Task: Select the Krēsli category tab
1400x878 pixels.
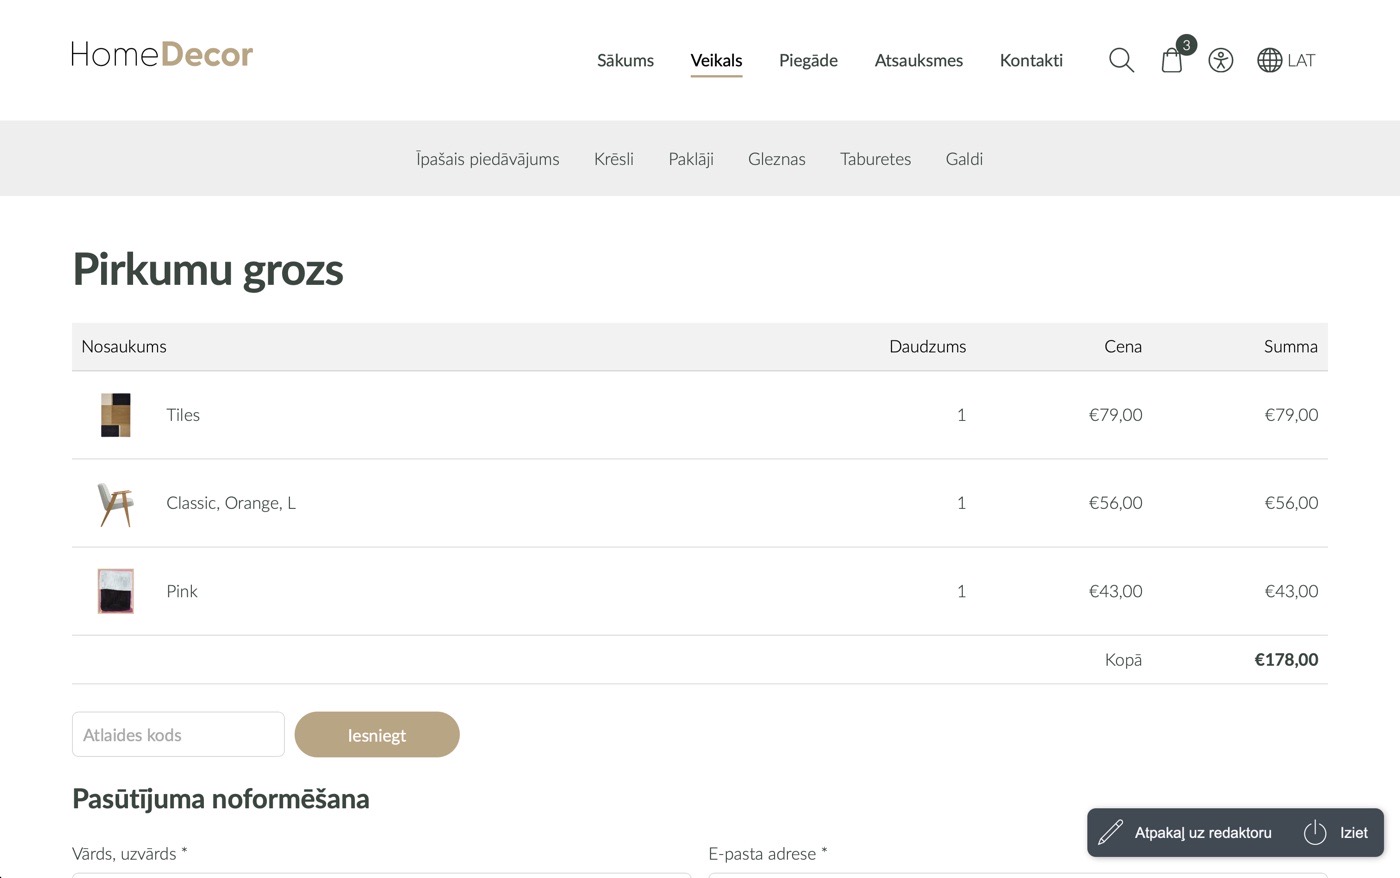Action: (613, 159)
